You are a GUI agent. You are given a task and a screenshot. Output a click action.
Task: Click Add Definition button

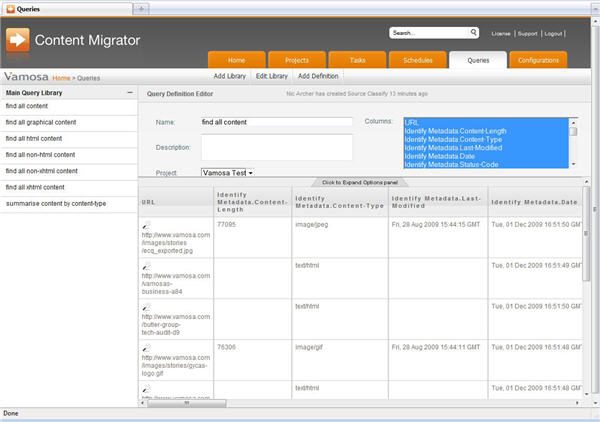(x=318, y=76)
